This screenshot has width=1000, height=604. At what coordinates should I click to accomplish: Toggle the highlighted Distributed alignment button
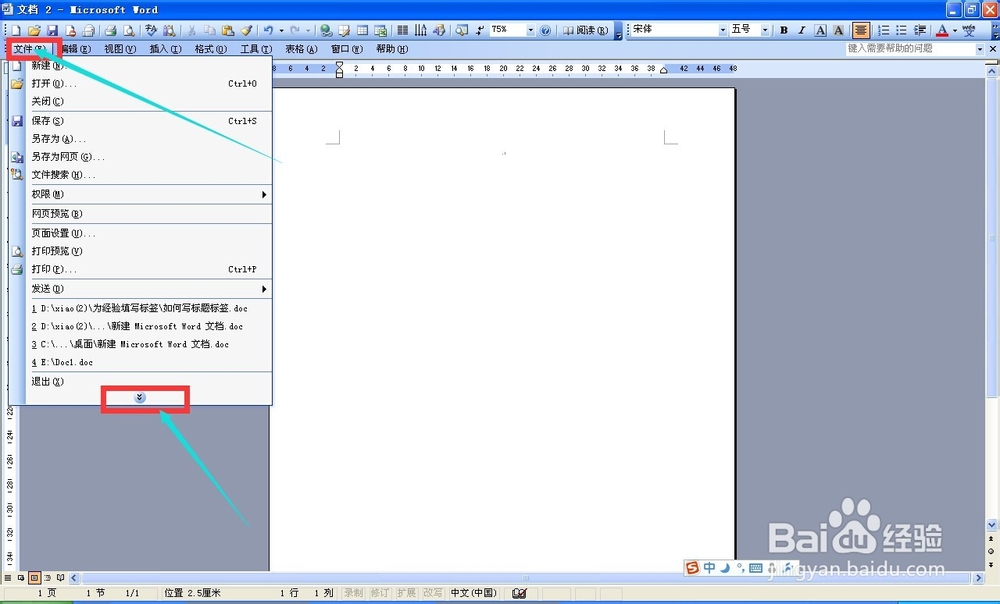coord(860,30)
